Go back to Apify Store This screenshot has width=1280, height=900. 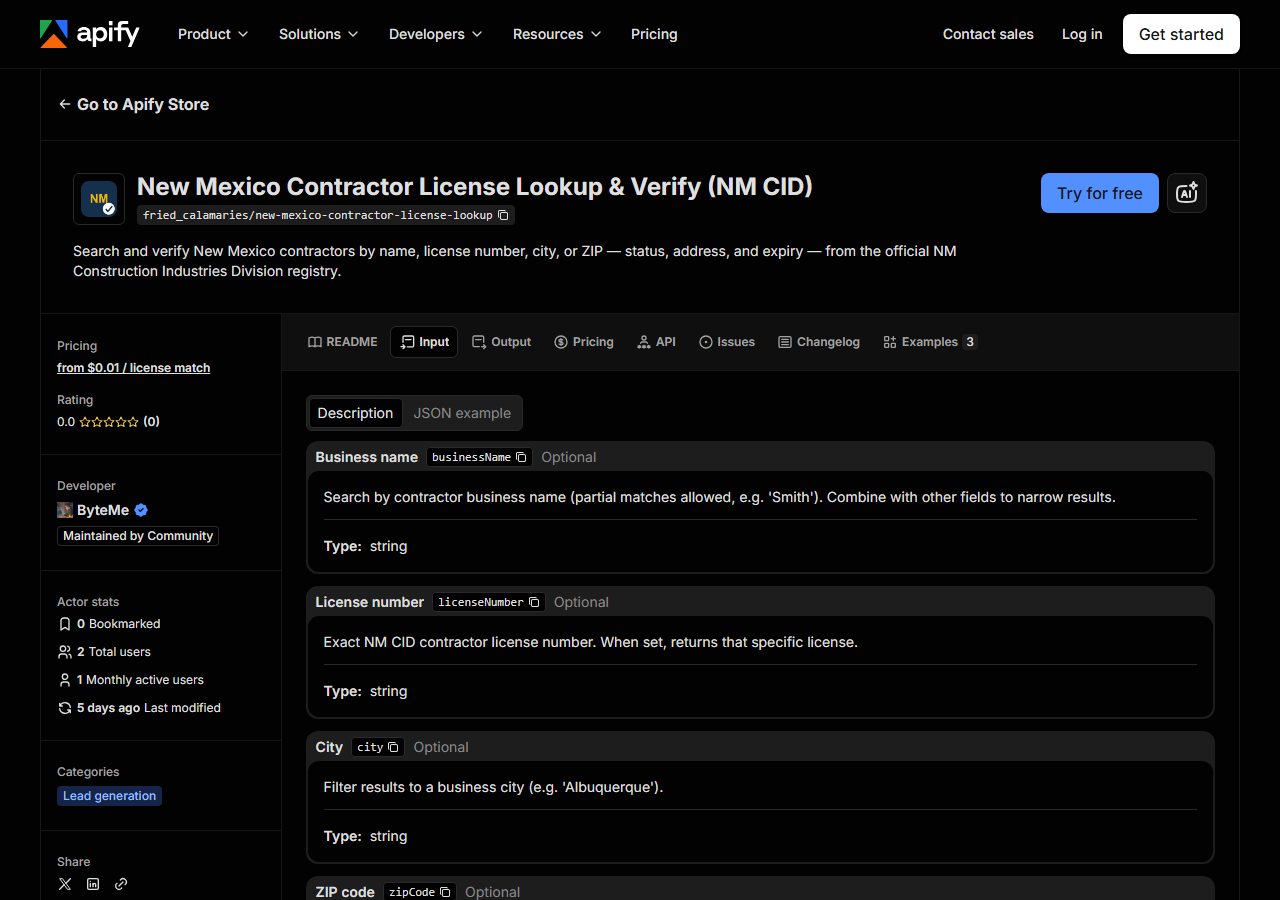coord(134,104)
